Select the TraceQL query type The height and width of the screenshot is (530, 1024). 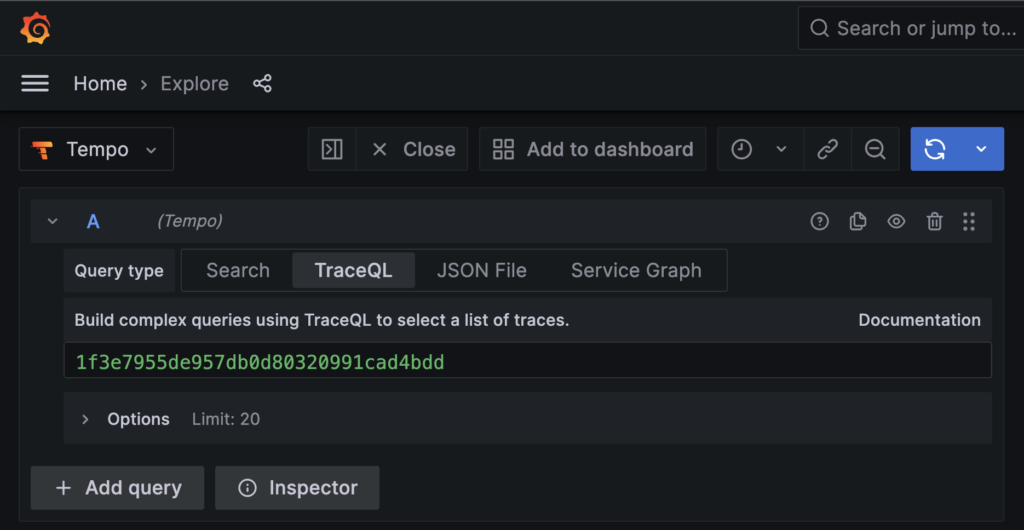353,270
